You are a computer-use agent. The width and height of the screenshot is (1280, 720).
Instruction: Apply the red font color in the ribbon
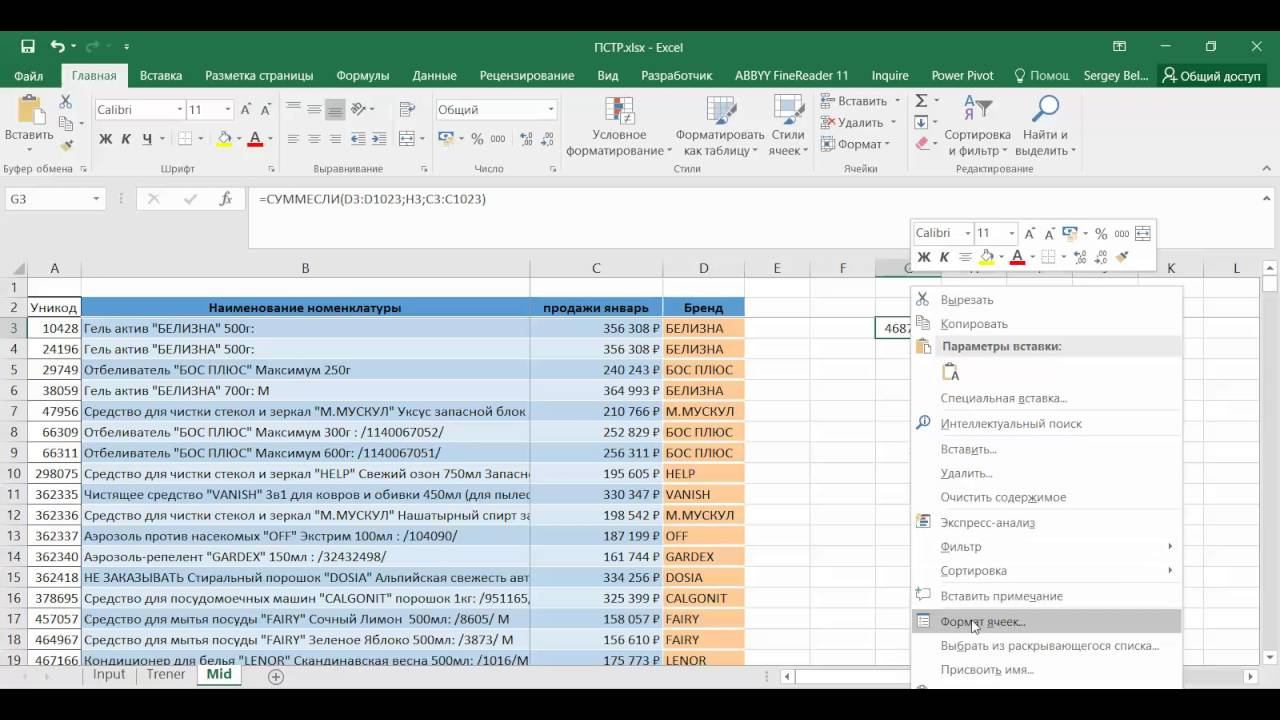(255, 139)
